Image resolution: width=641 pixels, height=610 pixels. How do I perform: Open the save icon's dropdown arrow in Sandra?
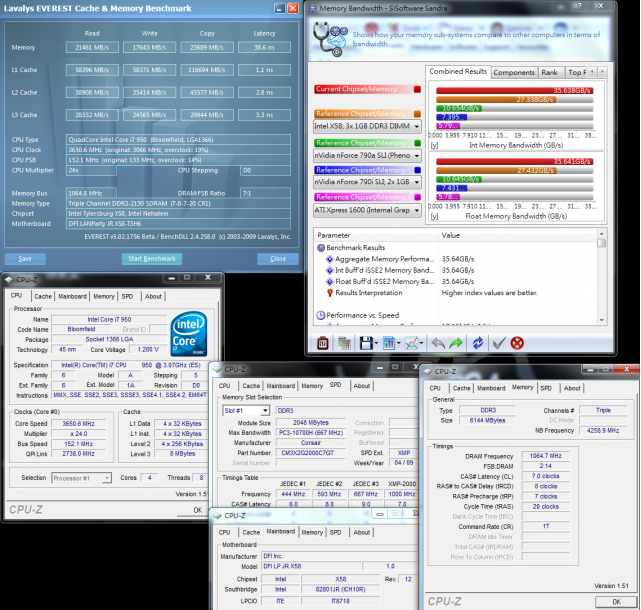click(376, 343)
